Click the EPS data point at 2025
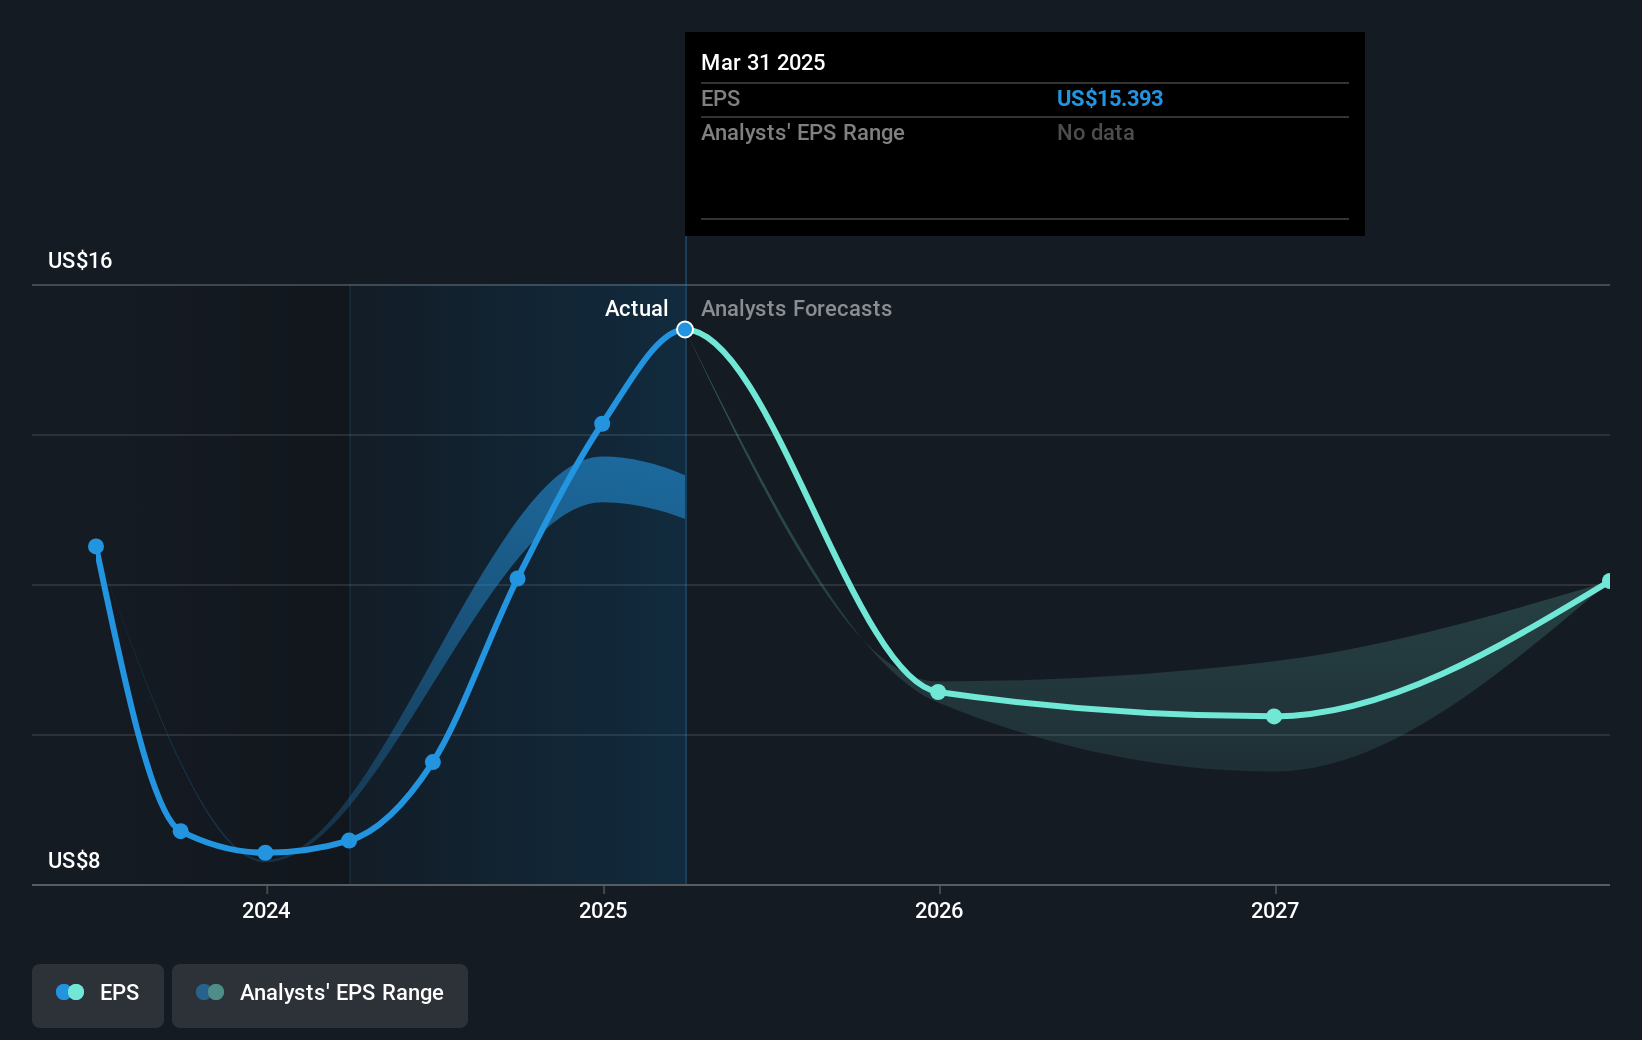Image resolution: width=1642 pixels, height=1040 pixels. 602,424
